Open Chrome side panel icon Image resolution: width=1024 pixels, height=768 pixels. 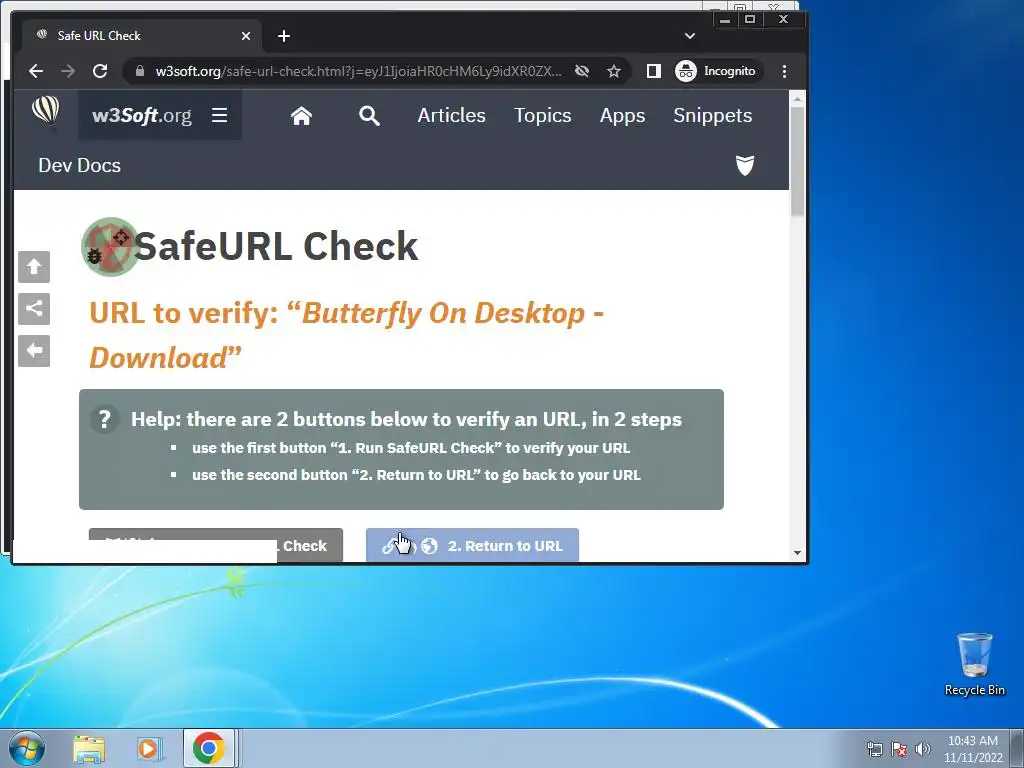[654, 71]
